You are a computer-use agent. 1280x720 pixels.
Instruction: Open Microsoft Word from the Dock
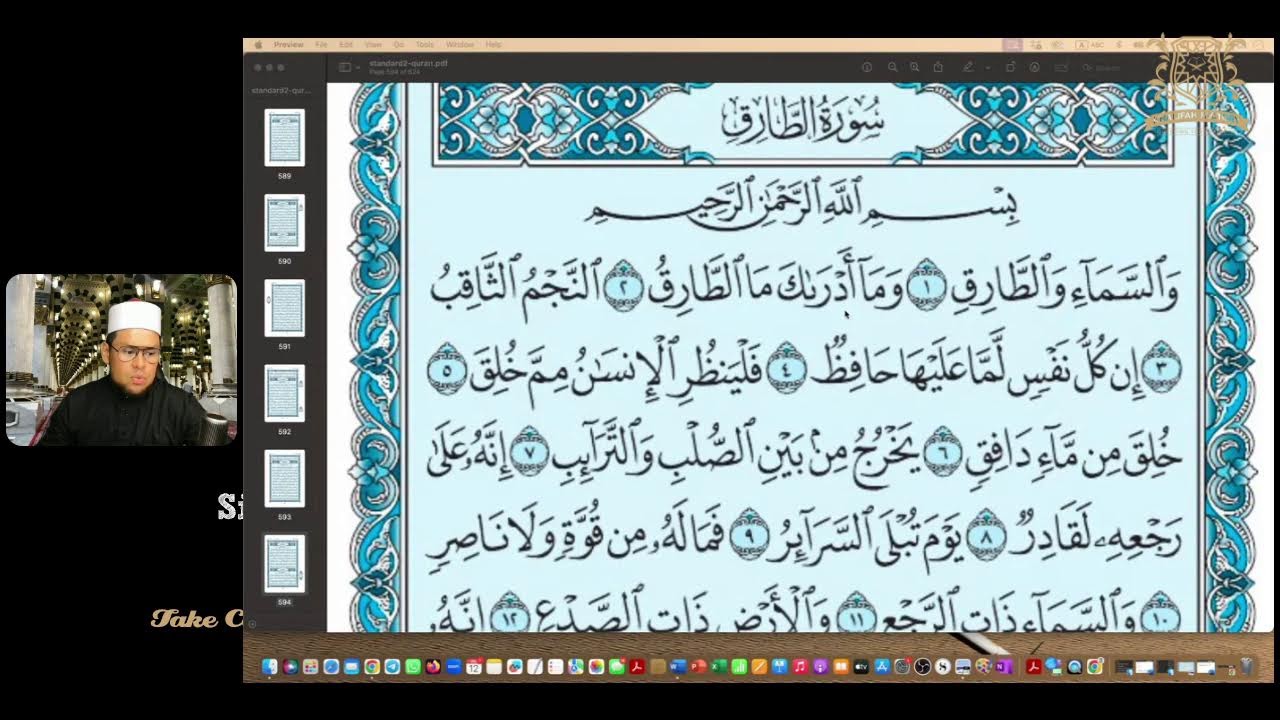click(678, 667)
